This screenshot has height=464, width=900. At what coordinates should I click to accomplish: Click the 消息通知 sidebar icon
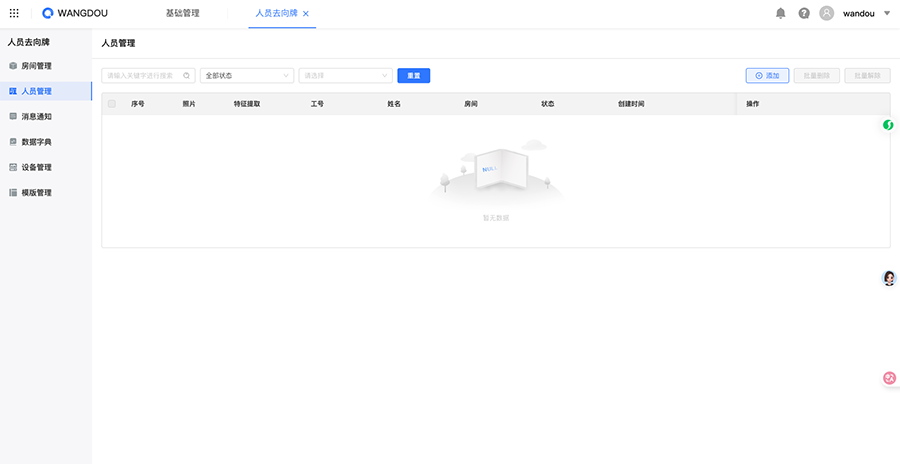pyautogui.click(x=13, y=117)
